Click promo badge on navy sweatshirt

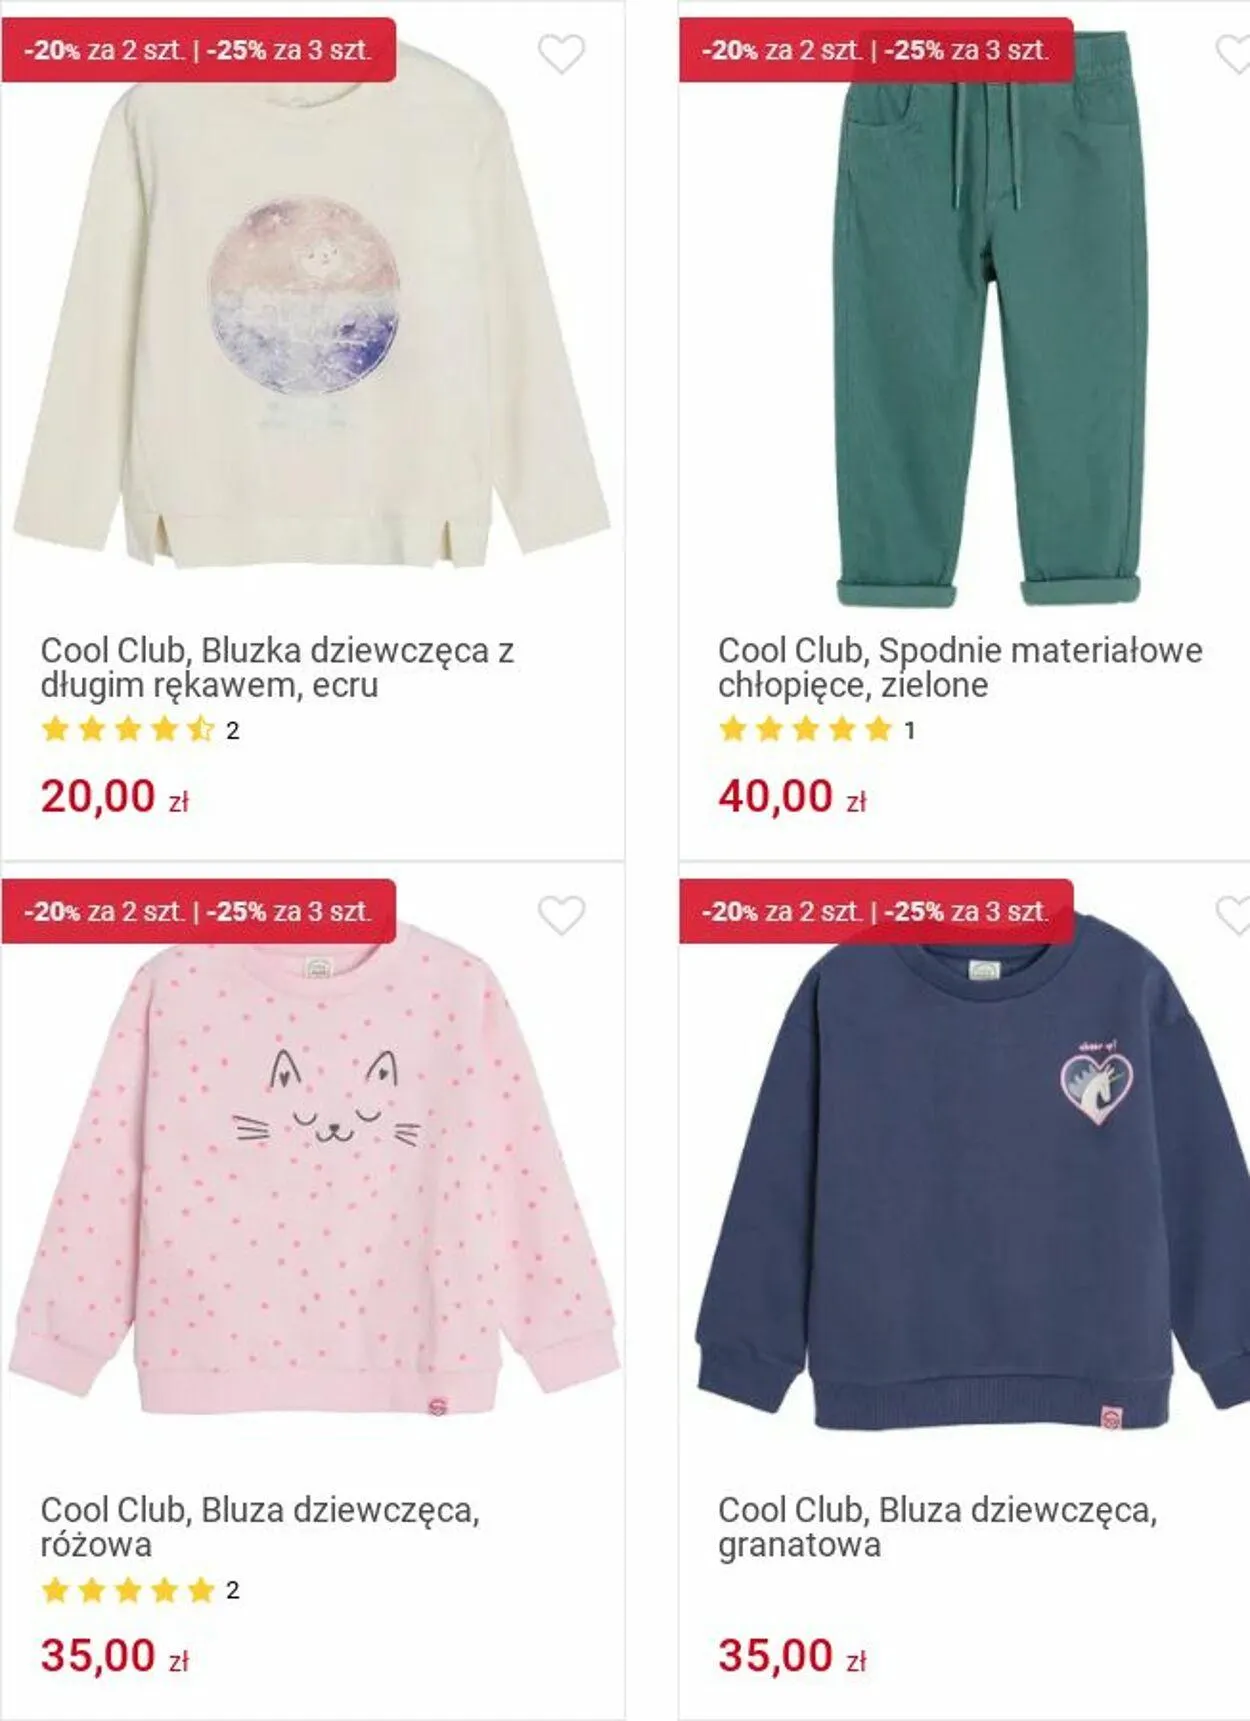tap(876, 911)
